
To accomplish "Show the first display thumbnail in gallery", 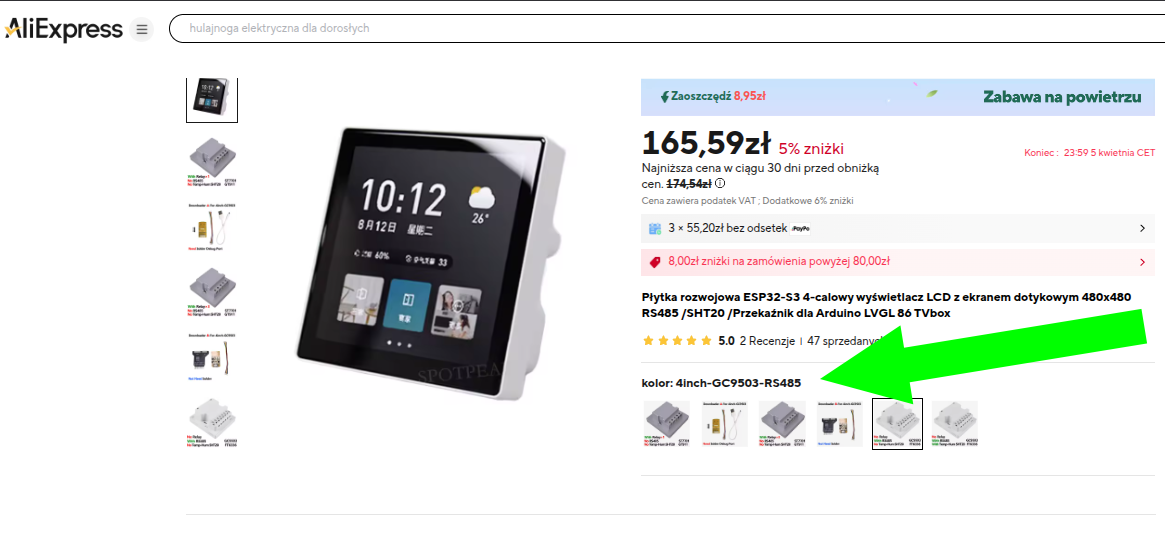I will pyautogui.click(x=212, y=99).
